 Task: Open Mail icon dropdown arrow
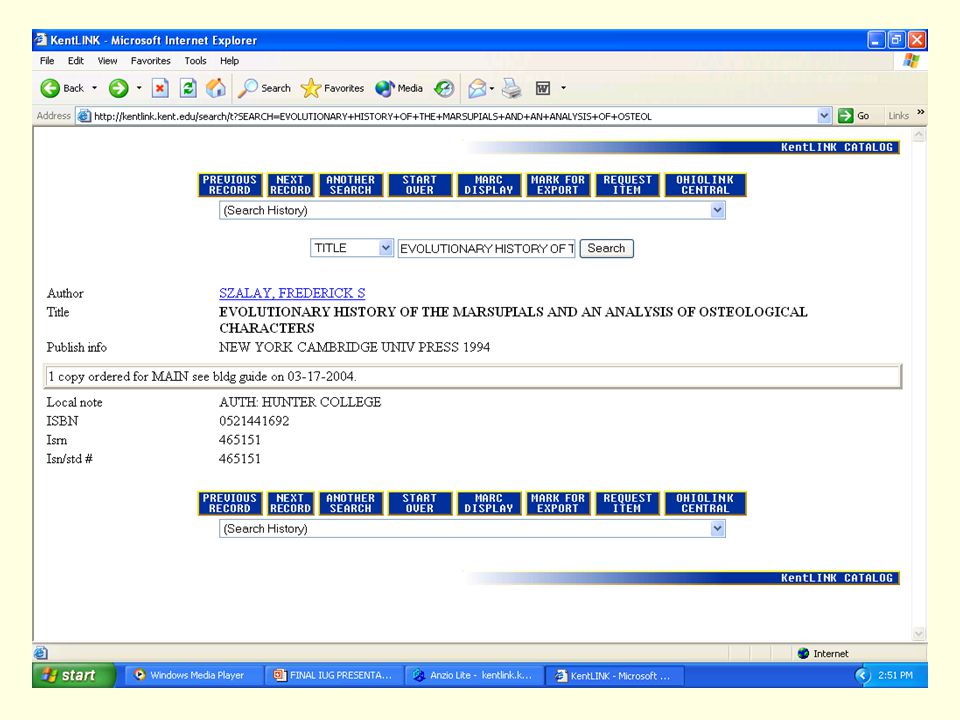[492, 89]
